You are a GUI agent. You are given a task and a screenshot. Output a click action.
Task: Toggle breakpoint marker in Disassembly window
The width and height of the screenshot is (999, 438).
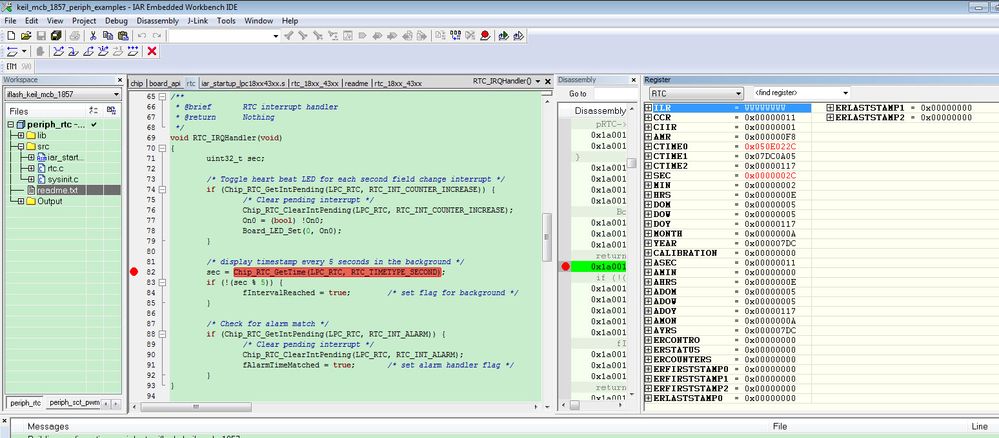(565, 266)
